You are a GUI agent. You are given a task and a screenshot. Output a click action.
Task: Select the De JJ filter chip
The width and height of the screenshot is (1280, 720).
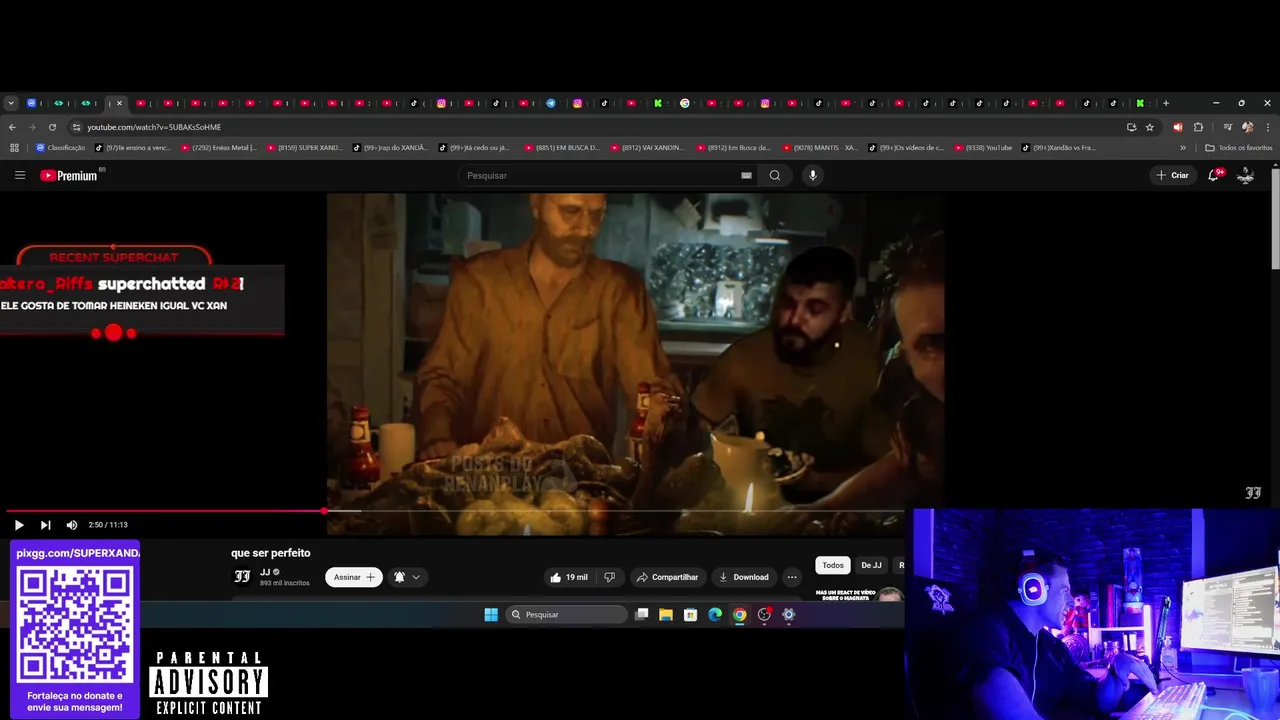[872, 565]
